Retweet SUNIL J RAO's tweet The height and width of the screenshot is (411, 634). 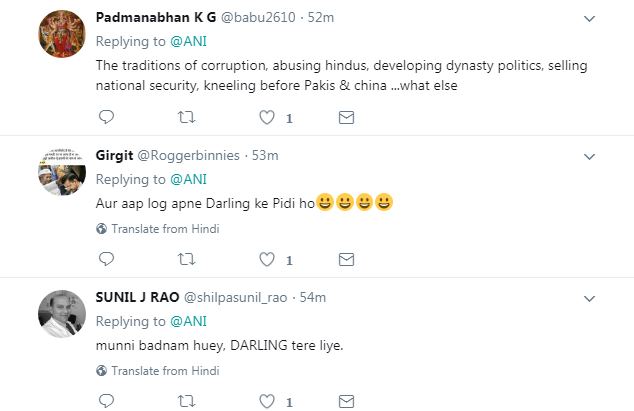[185, 401]
